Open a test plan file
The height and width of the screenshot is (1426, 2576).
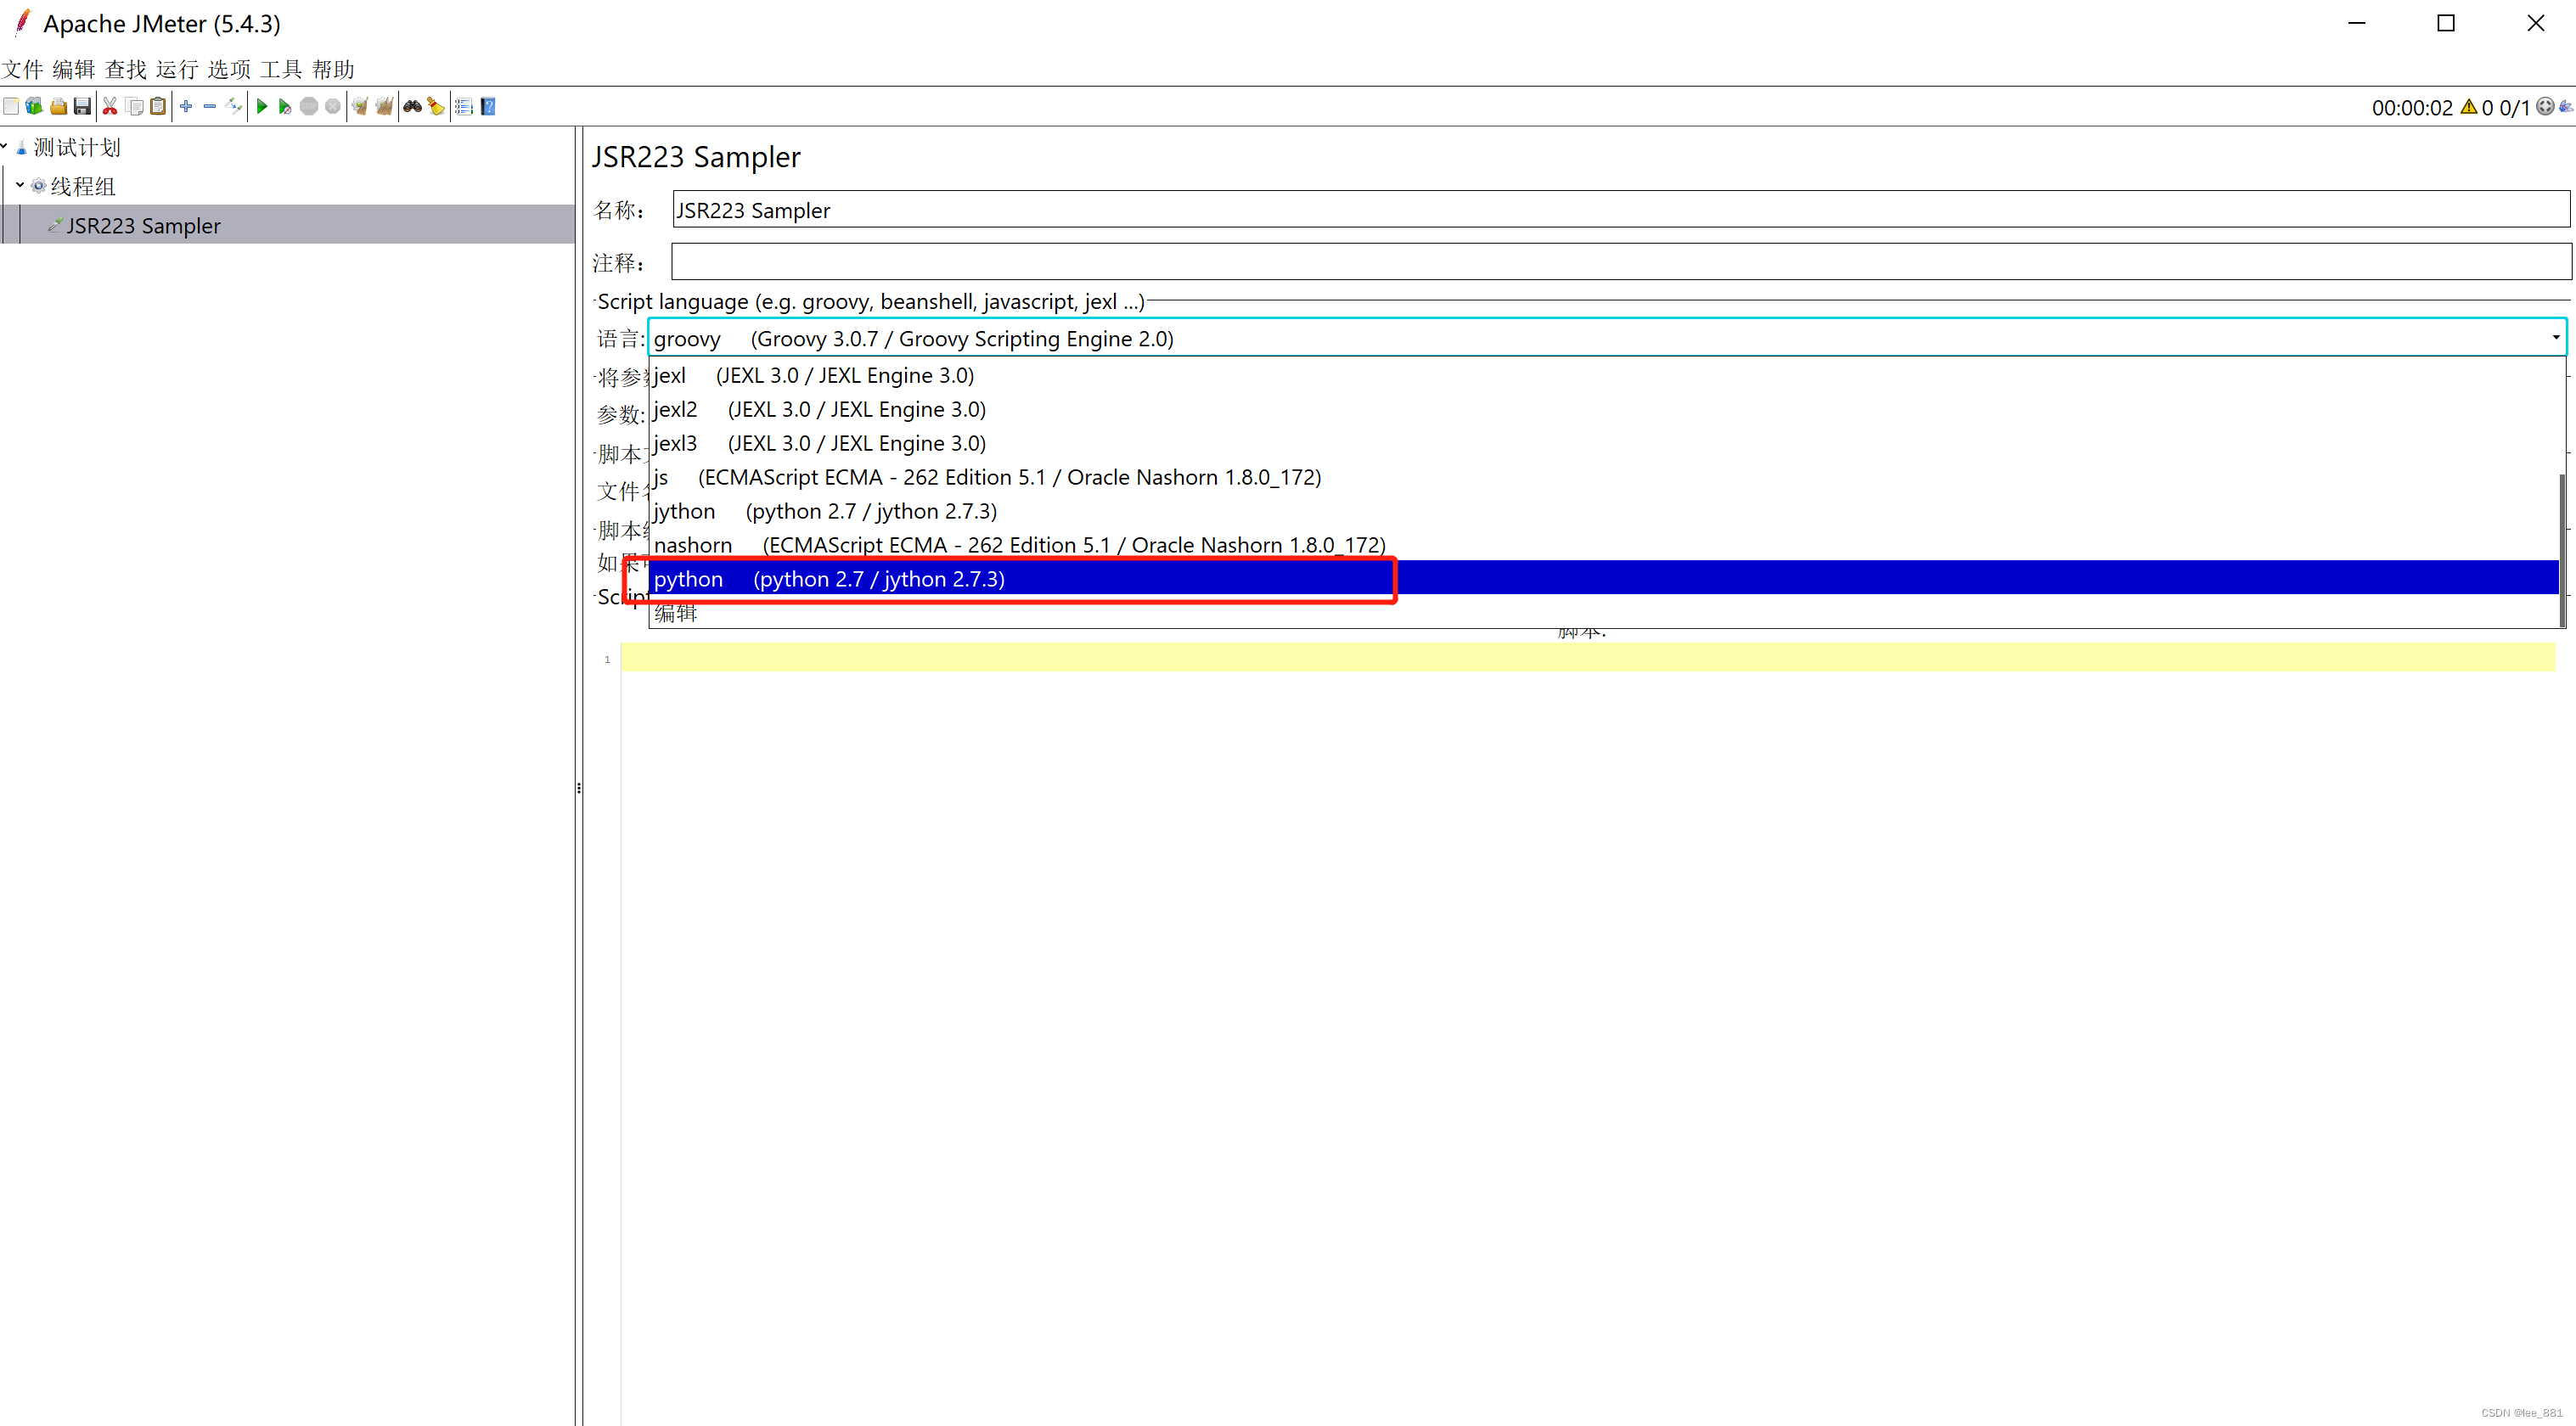58,106
